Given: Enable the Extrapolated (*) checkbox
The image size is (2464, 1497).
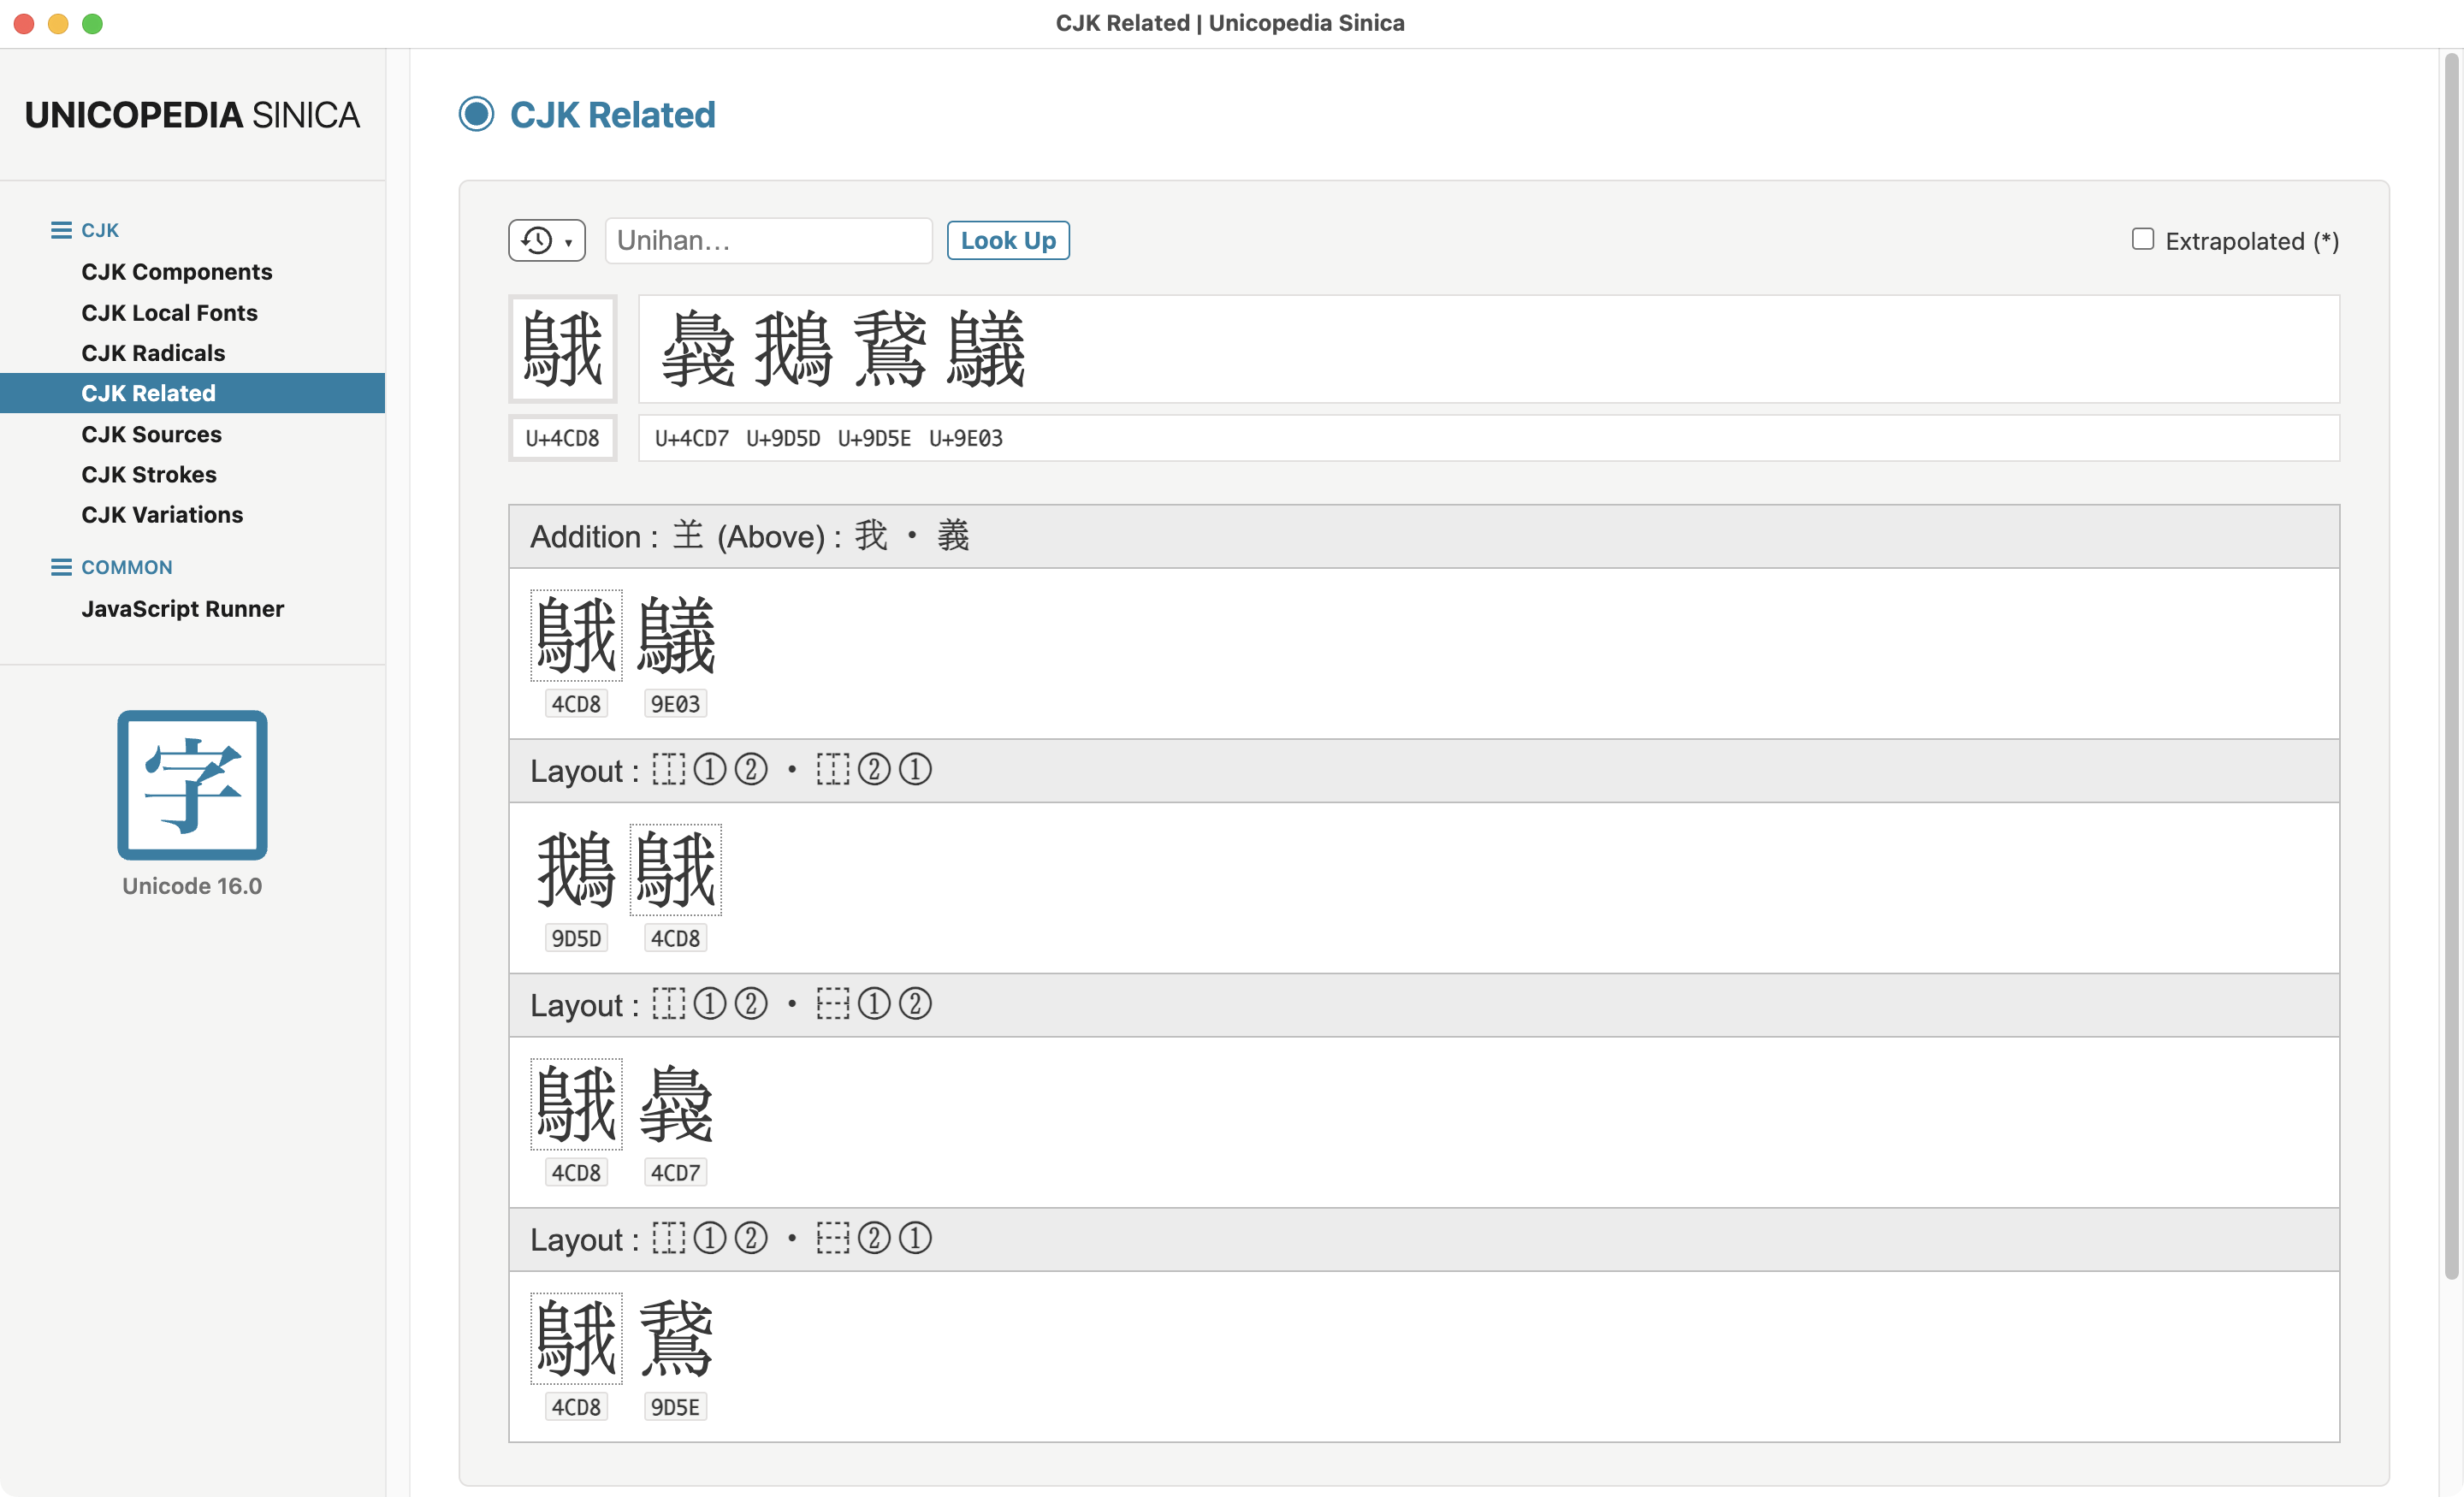Looking at the screenshot, I should pos(2142,240).
